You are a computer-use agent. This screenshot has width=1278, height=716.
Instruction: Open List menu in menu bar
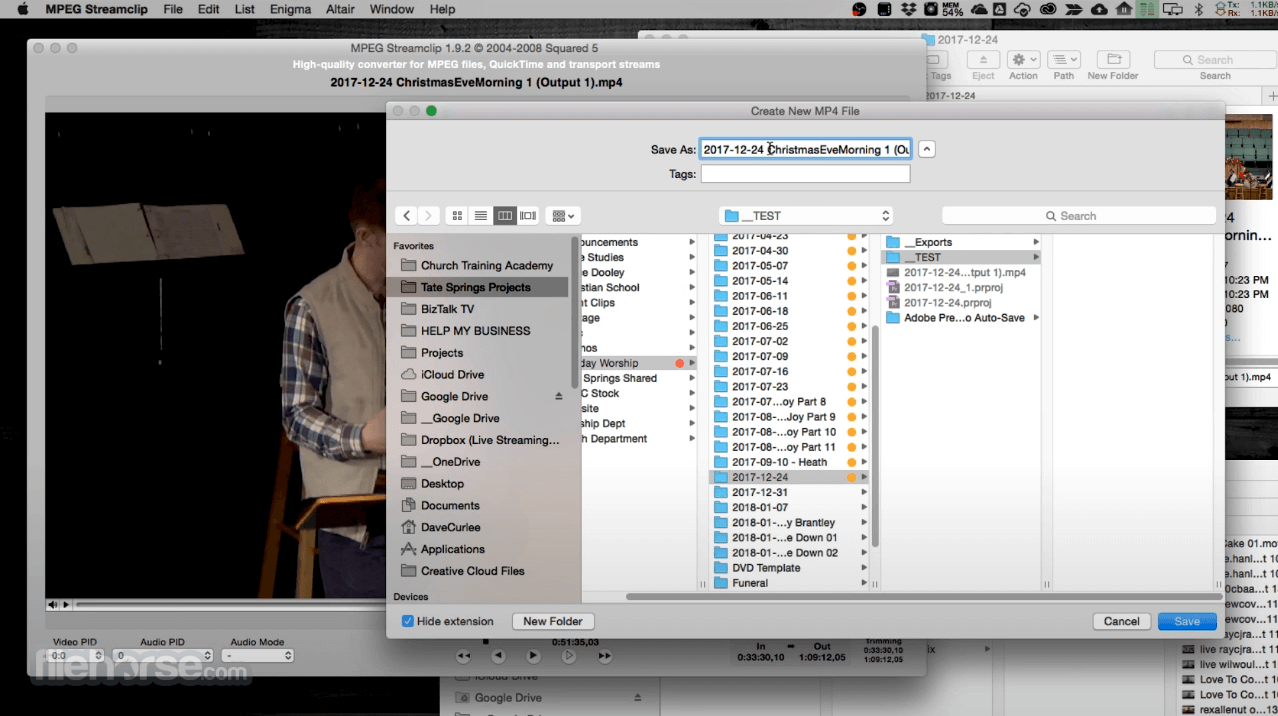pyautogui.click(x=245, y=9)
